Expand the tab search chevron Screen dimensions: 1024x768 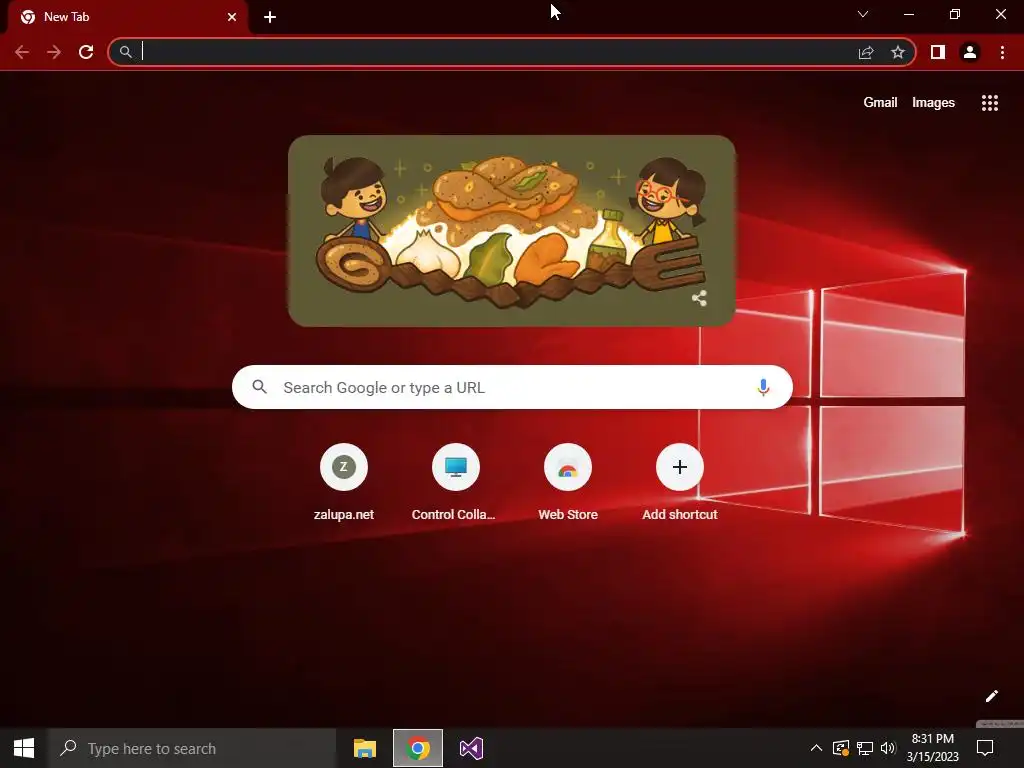click(863, 14)
